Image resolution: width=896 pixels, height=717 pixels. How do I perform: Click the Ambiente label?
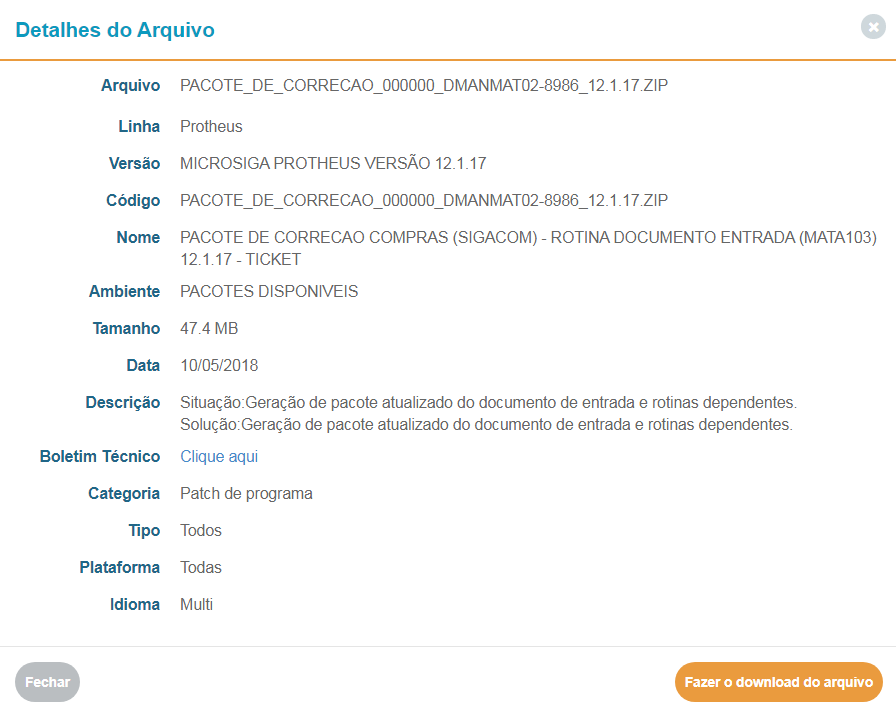[124, 291]
